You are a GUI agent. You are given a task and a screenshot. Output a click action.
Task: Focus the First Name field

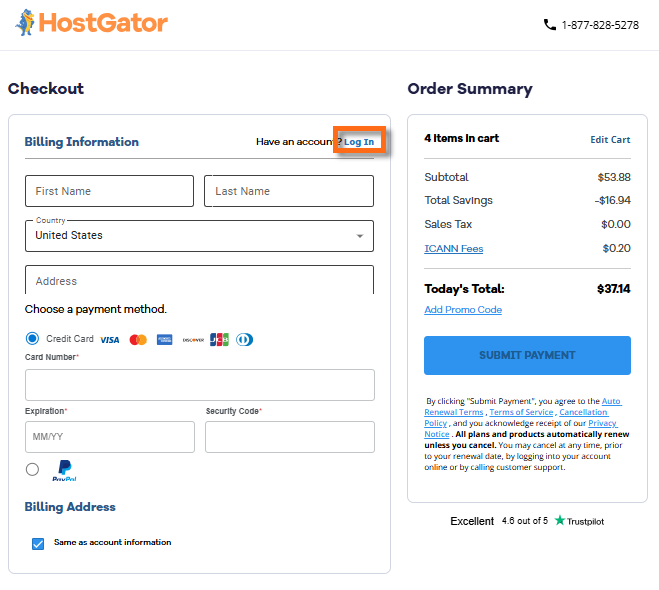109,191
